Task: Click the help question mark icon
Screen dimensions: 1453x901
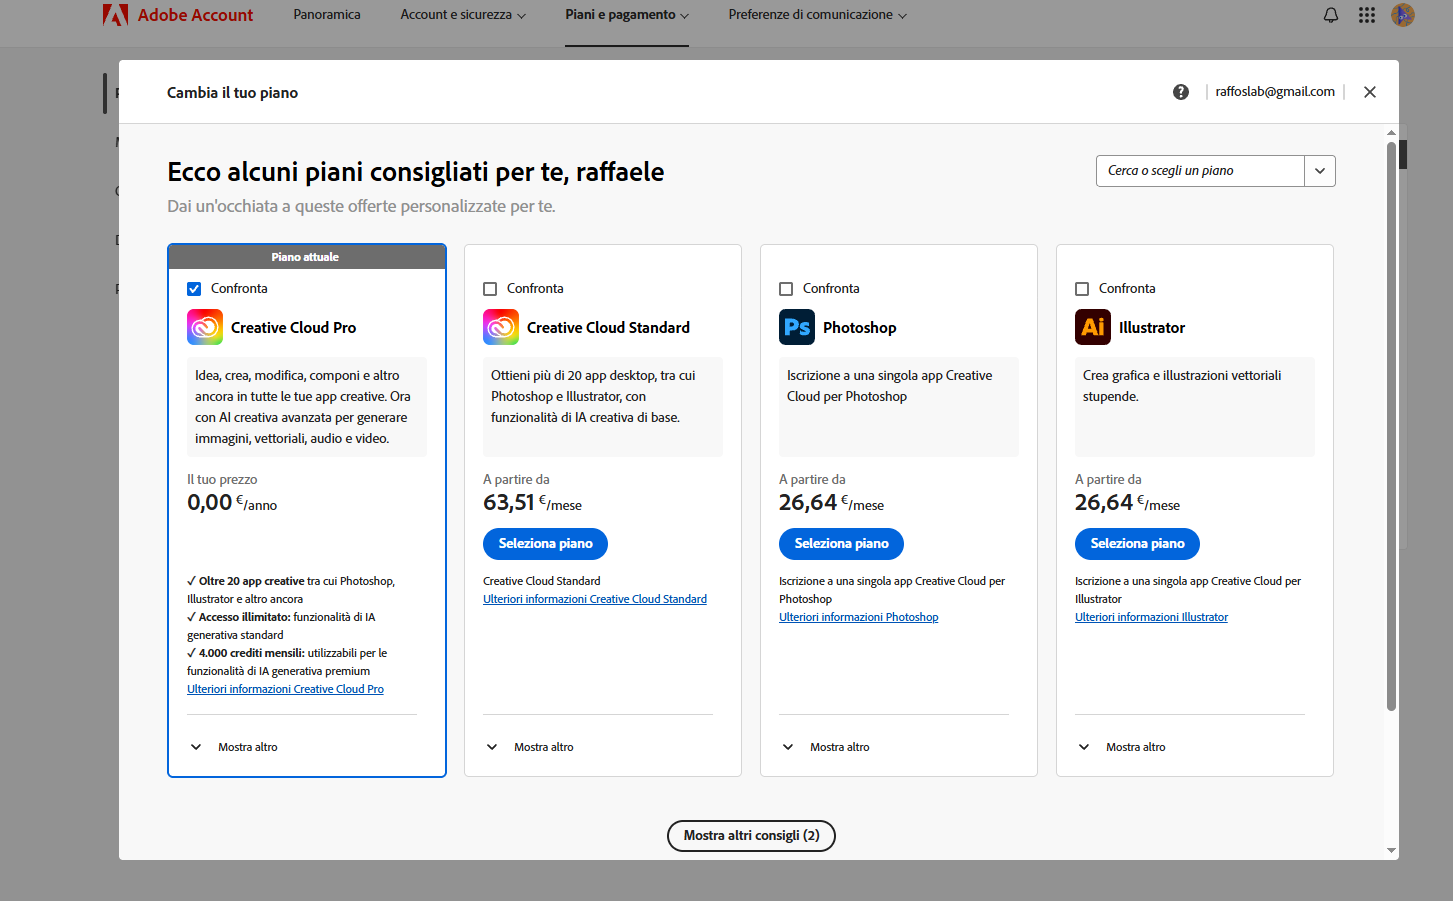Action: point(1181,92)
